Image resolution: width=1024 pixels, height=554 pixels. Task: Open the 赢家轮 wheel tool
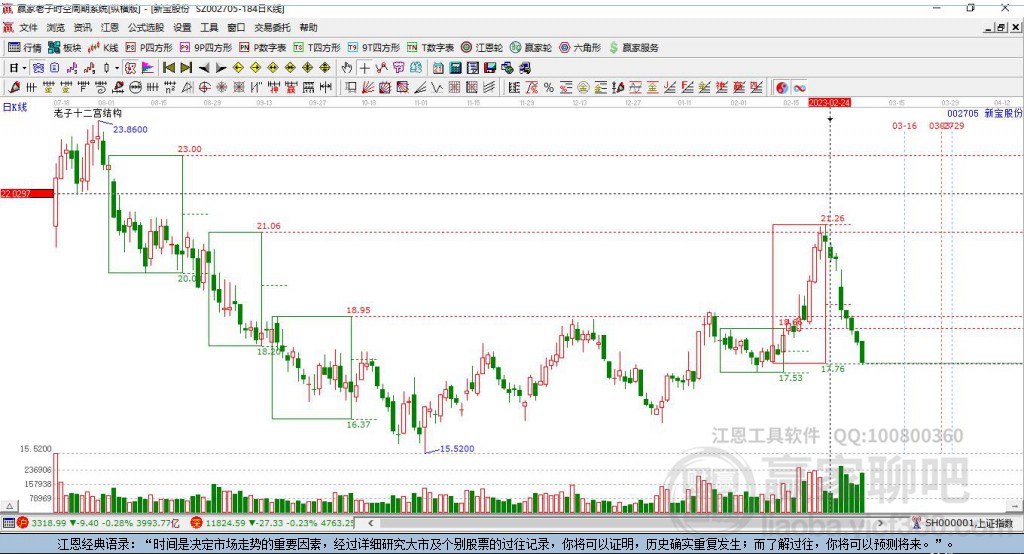coord(531,48)
